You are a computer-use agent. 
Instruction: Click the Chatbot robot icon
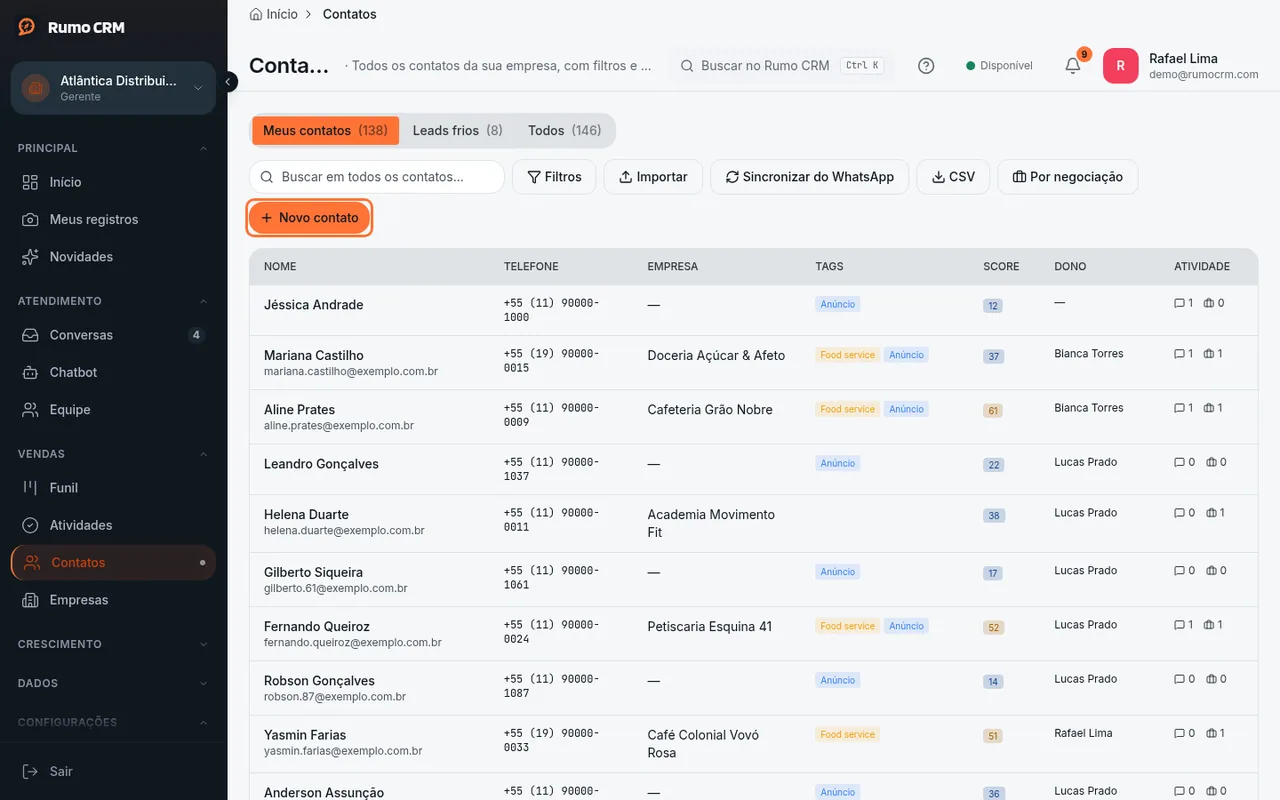pyautogui.click(x=31, y=372)
